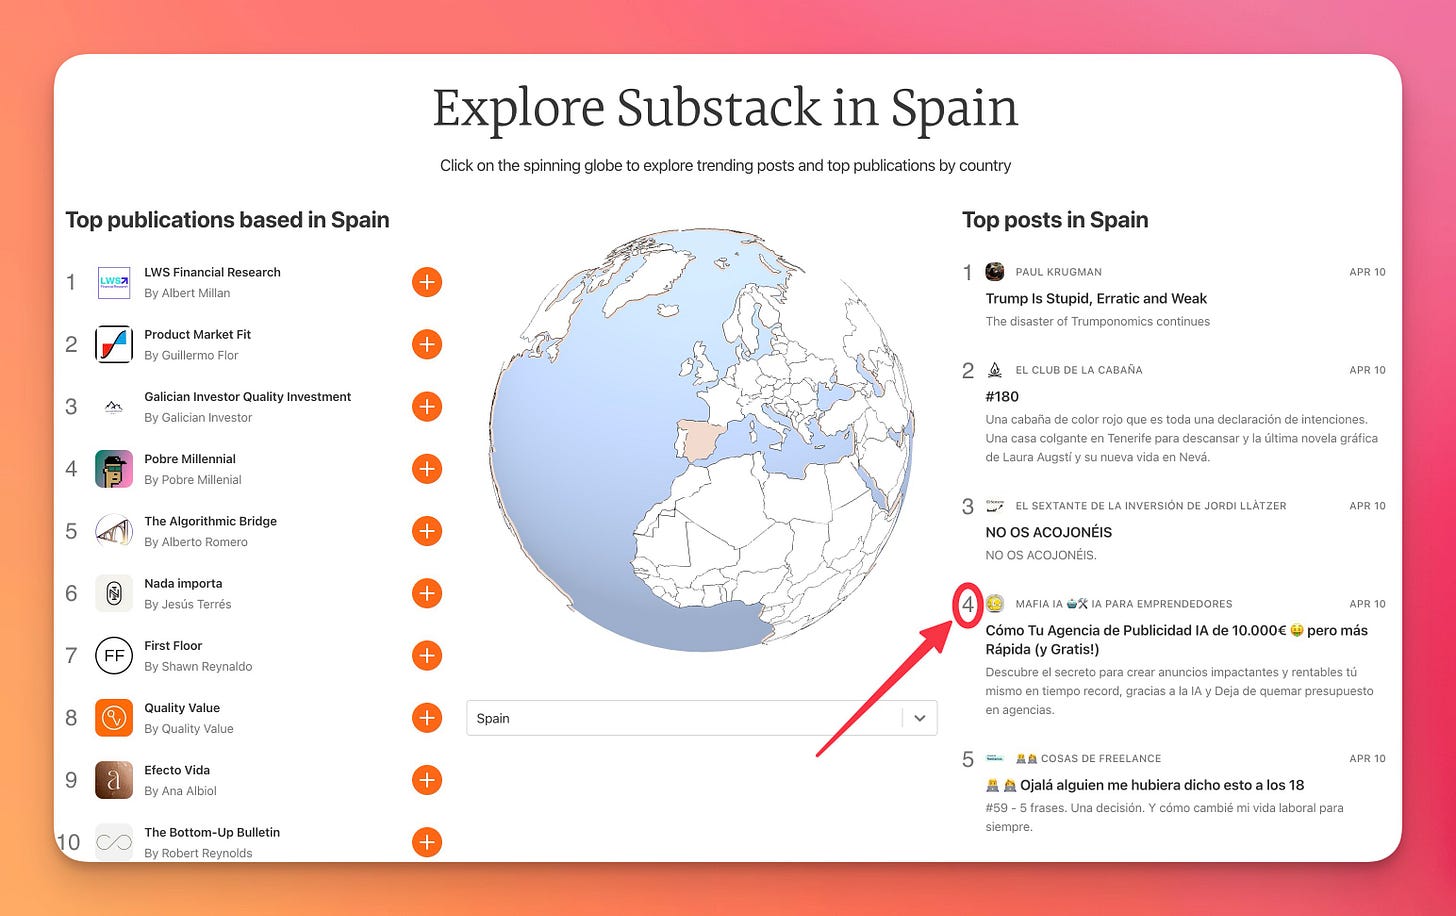Open Pobre Millennial pixel avatar

pos(114,468)
